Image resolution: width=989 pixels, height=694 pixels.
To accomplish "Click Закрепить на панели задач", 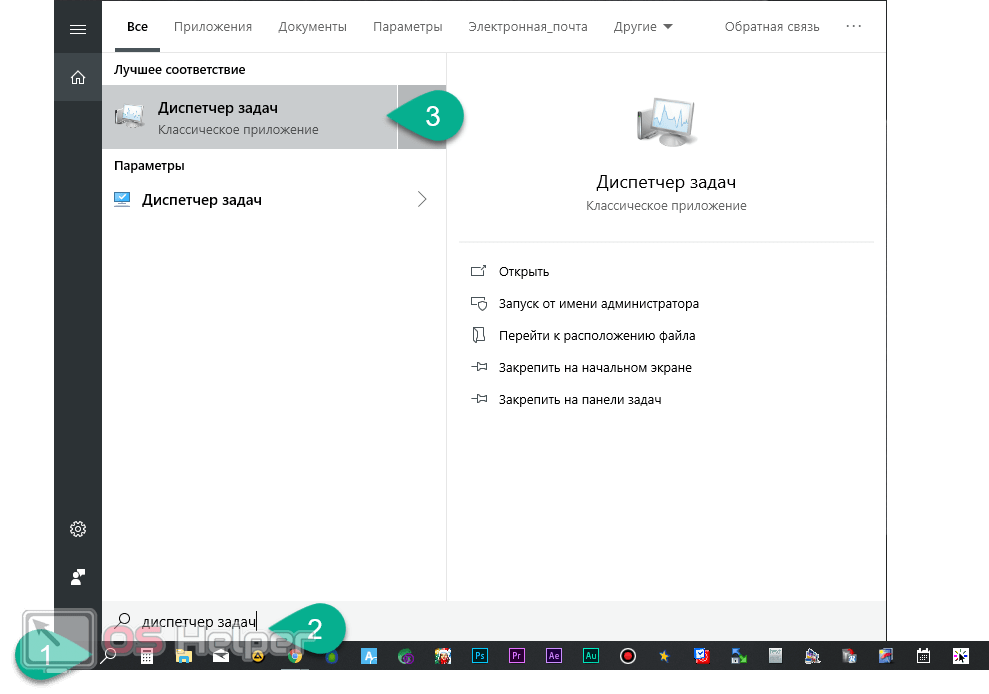I will click(x=579, y=400).
